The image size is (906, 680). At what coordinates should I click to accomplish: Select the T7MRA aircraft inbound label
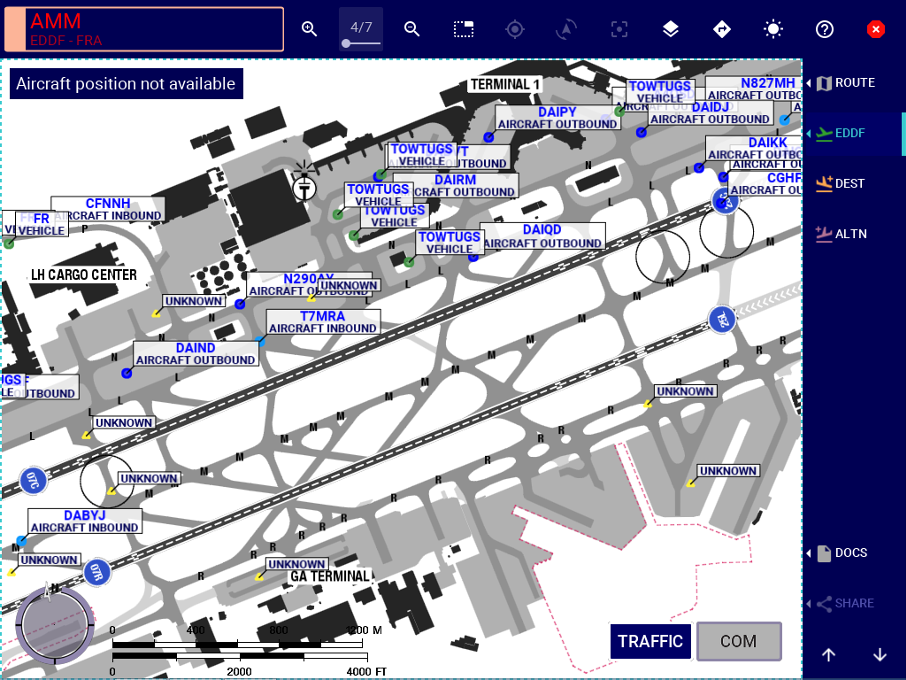[x=323, y=322]
